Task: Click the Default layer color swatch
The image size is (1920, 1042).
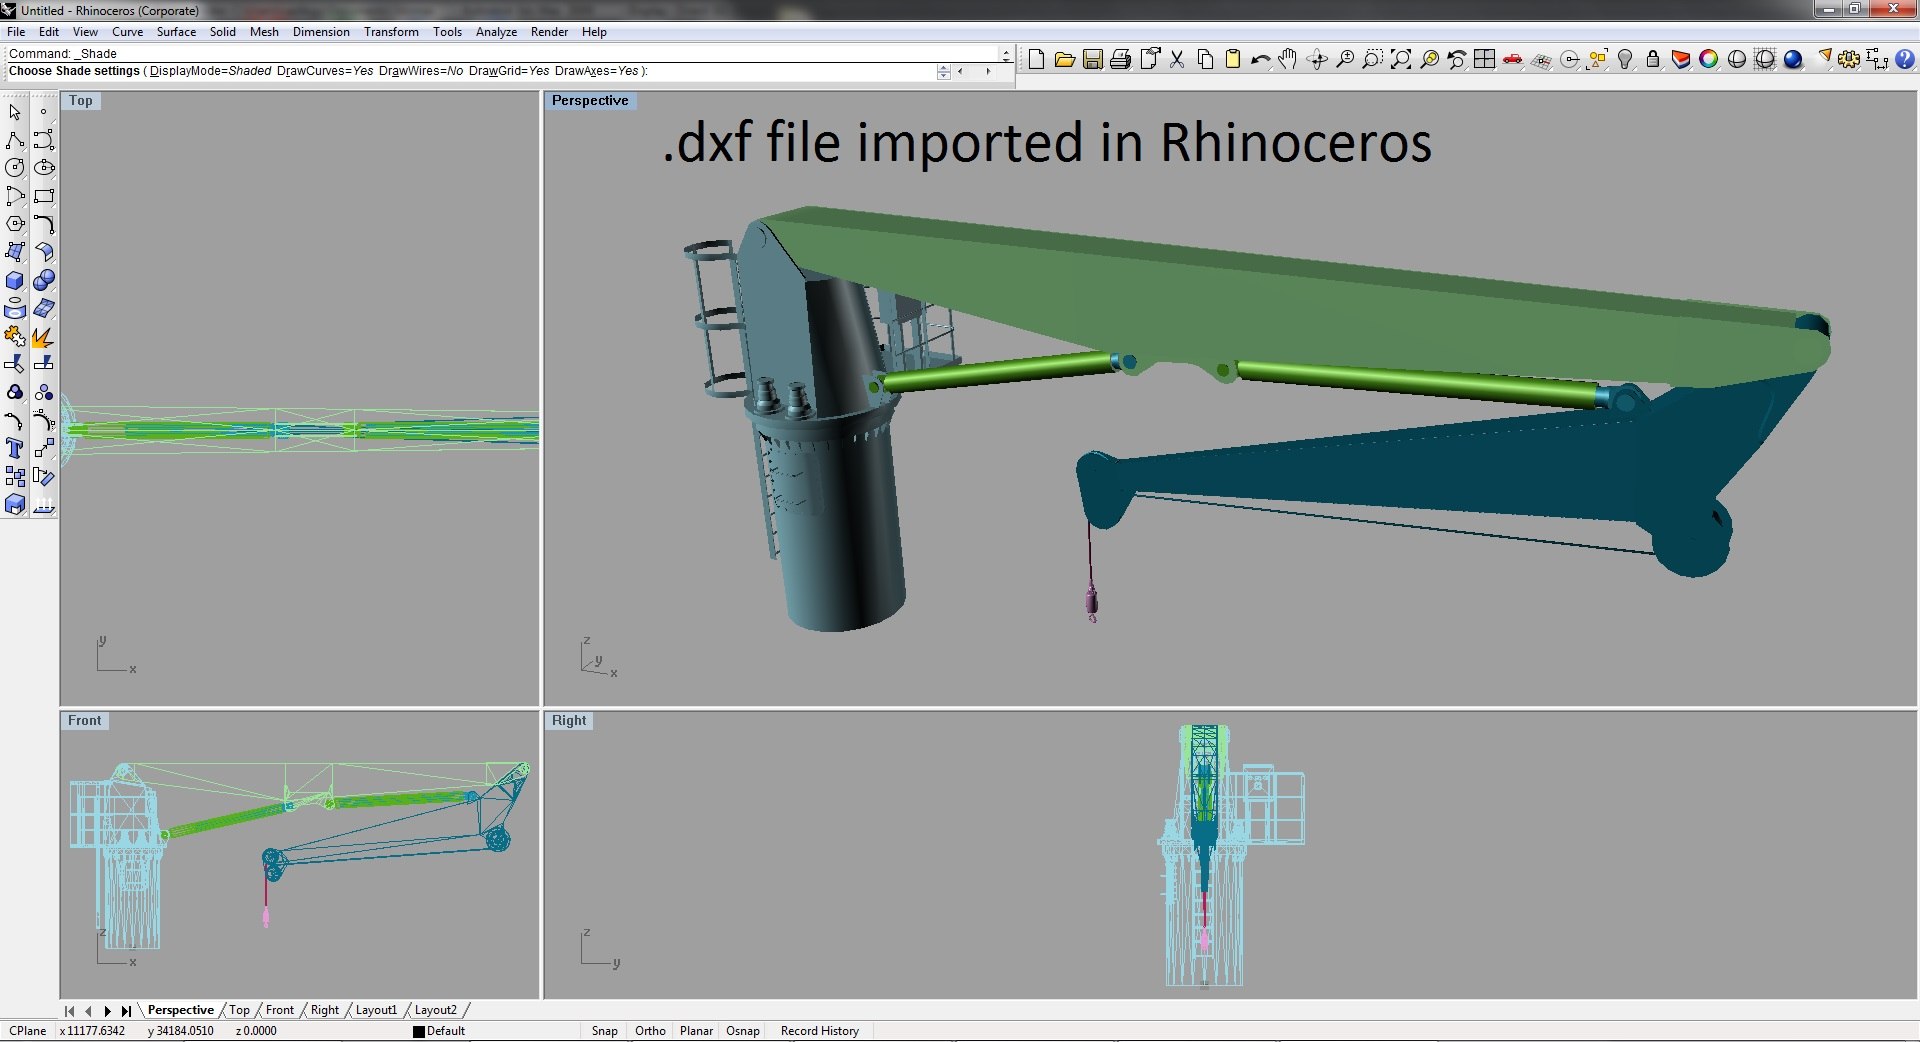Action: (x=419, y=1032)
